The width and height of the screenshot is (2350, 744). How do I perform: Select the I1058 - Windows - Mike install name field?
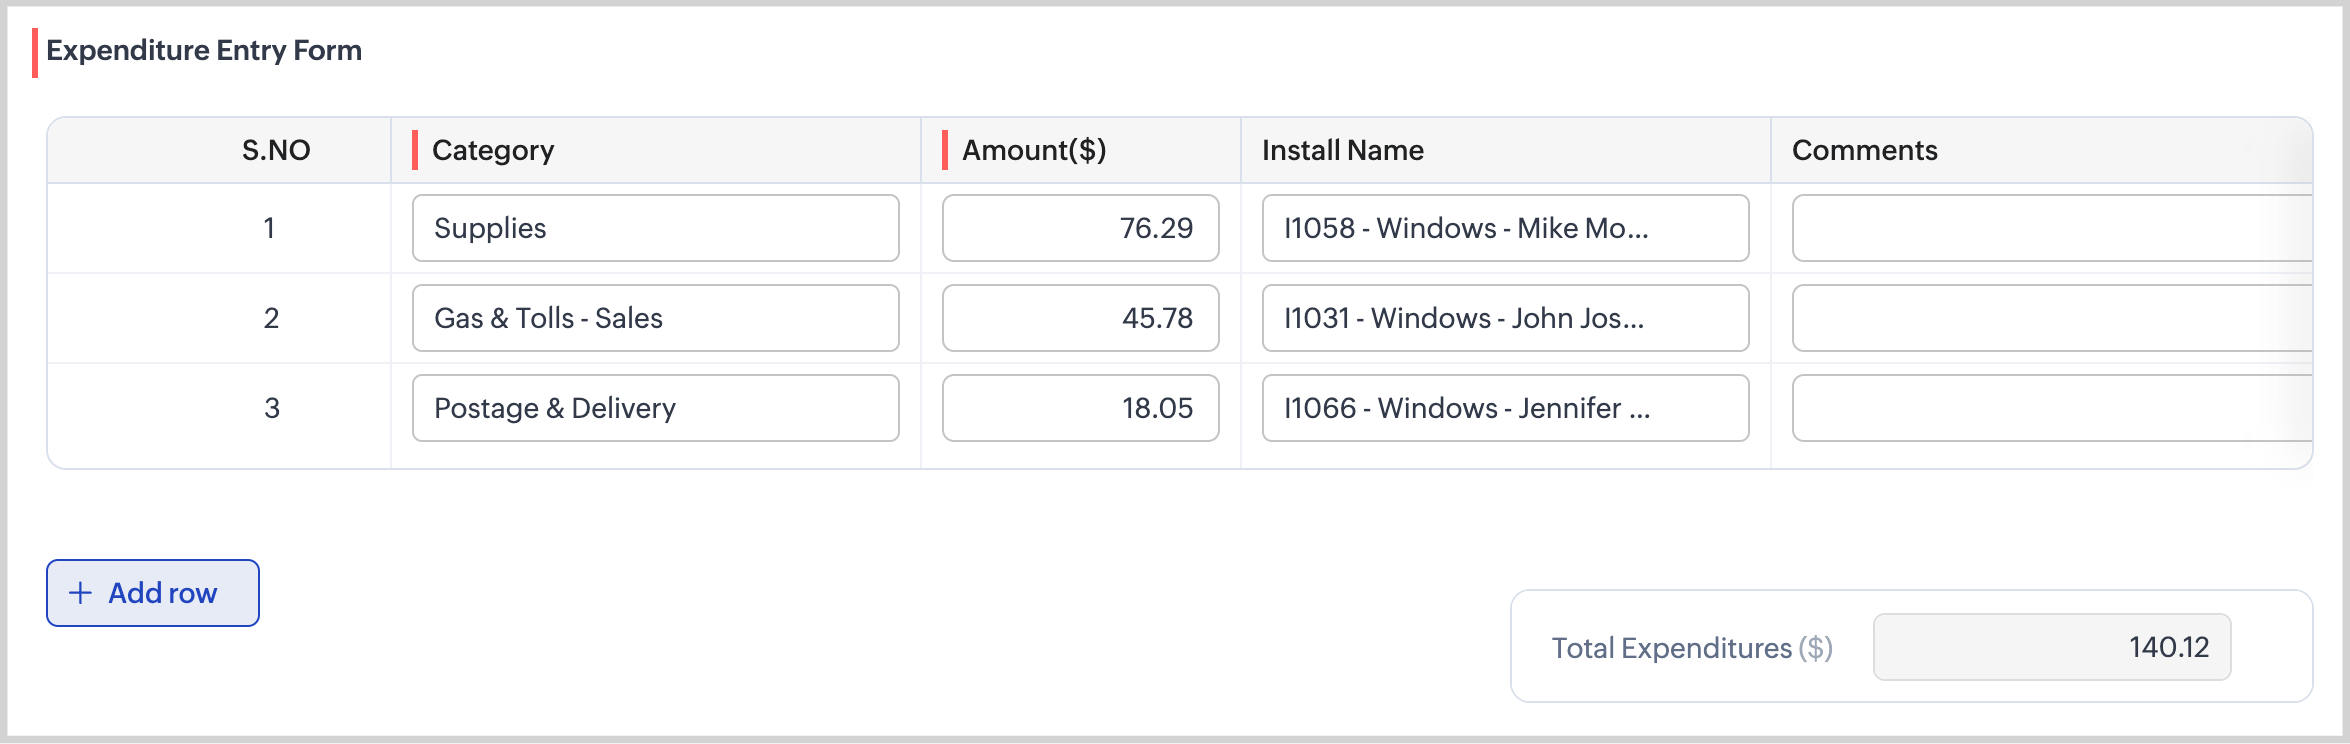tap(1505, 228)
